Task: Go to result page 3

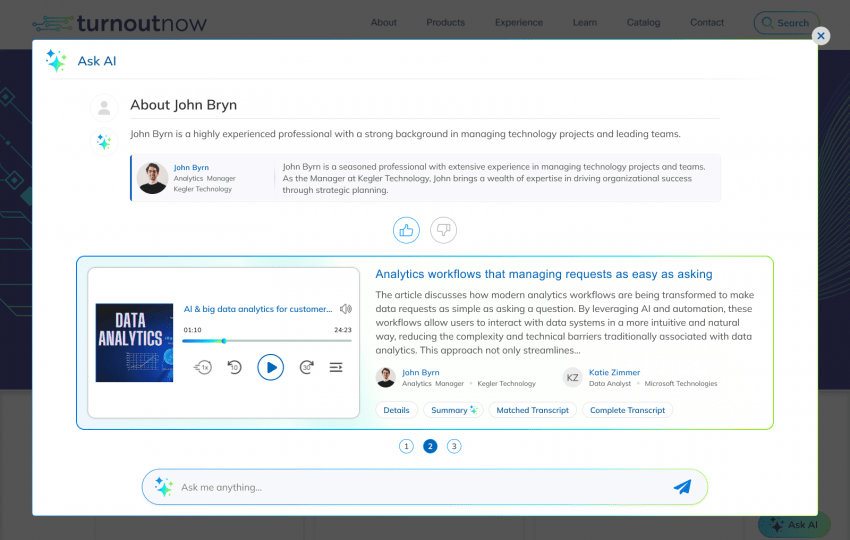Action: 454,446
